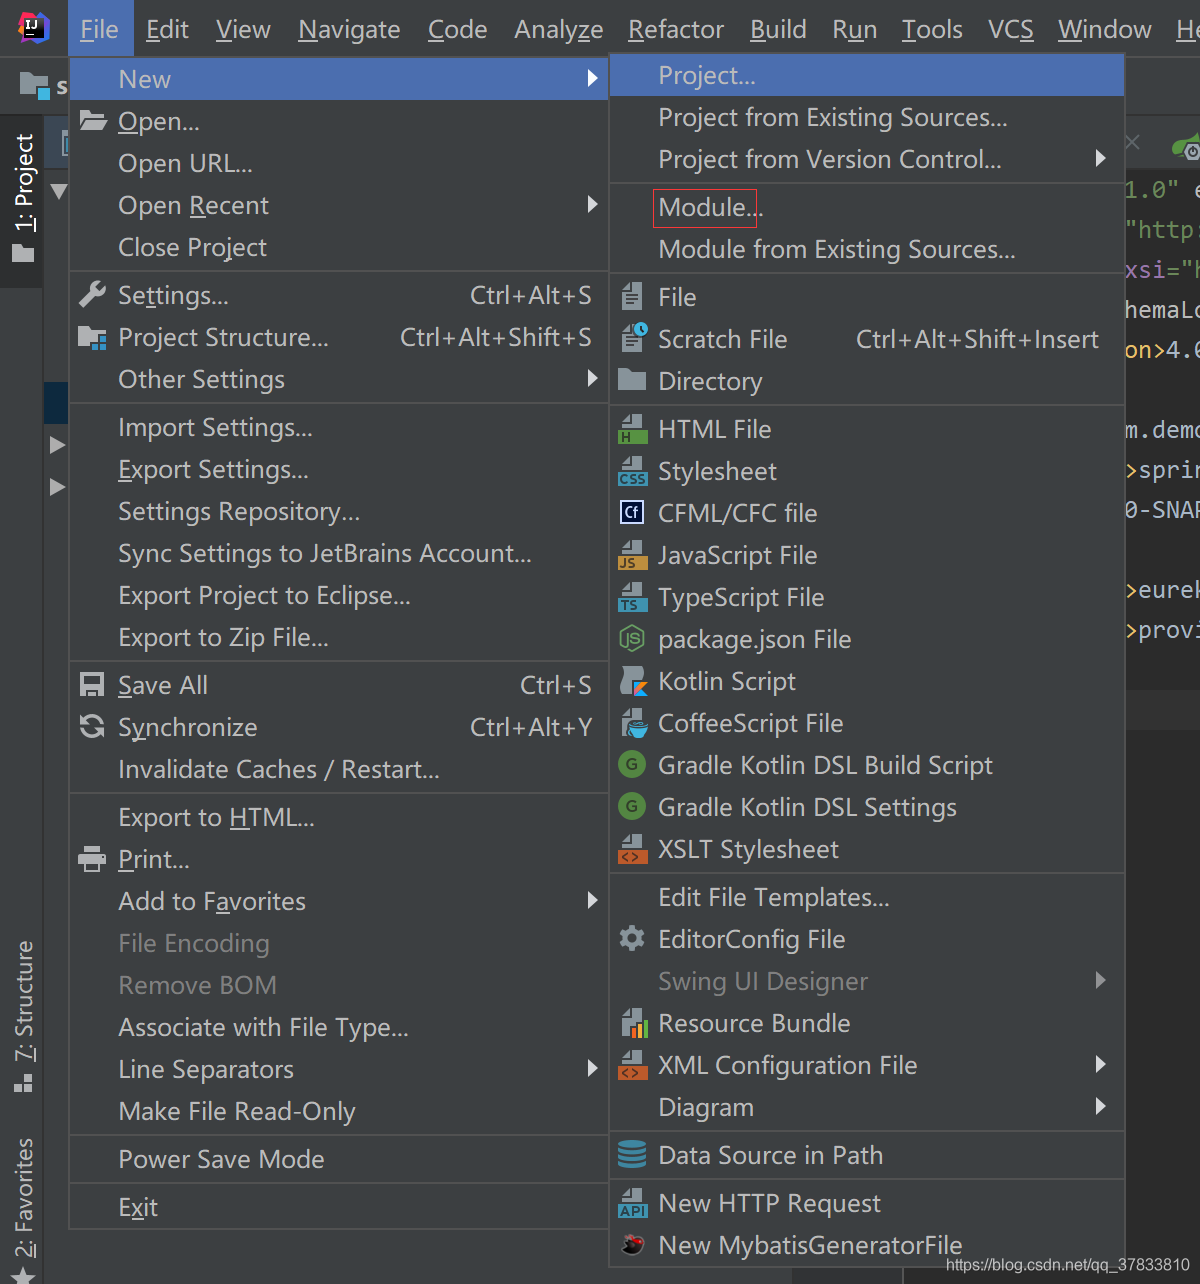Choose Exit from the File menu

coord(339,1207)
